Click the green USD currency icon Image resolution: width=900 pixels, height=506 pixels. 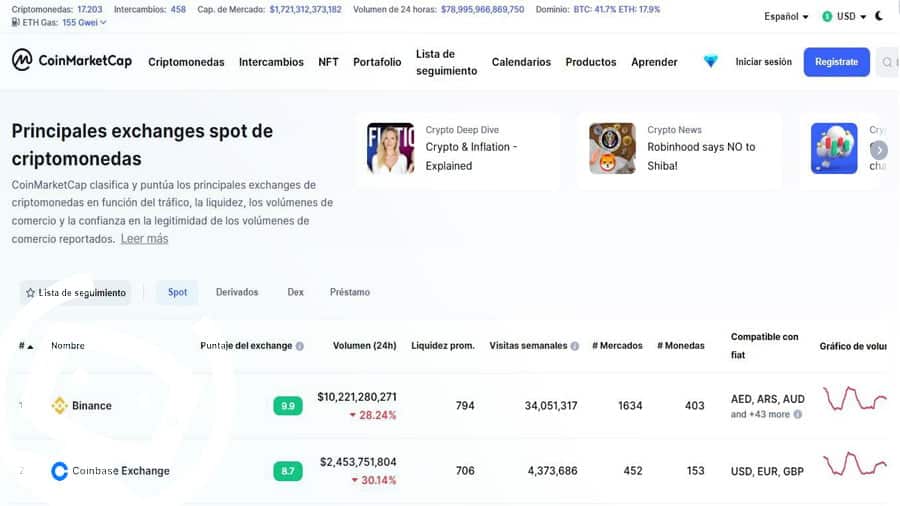tap(827, 17)
